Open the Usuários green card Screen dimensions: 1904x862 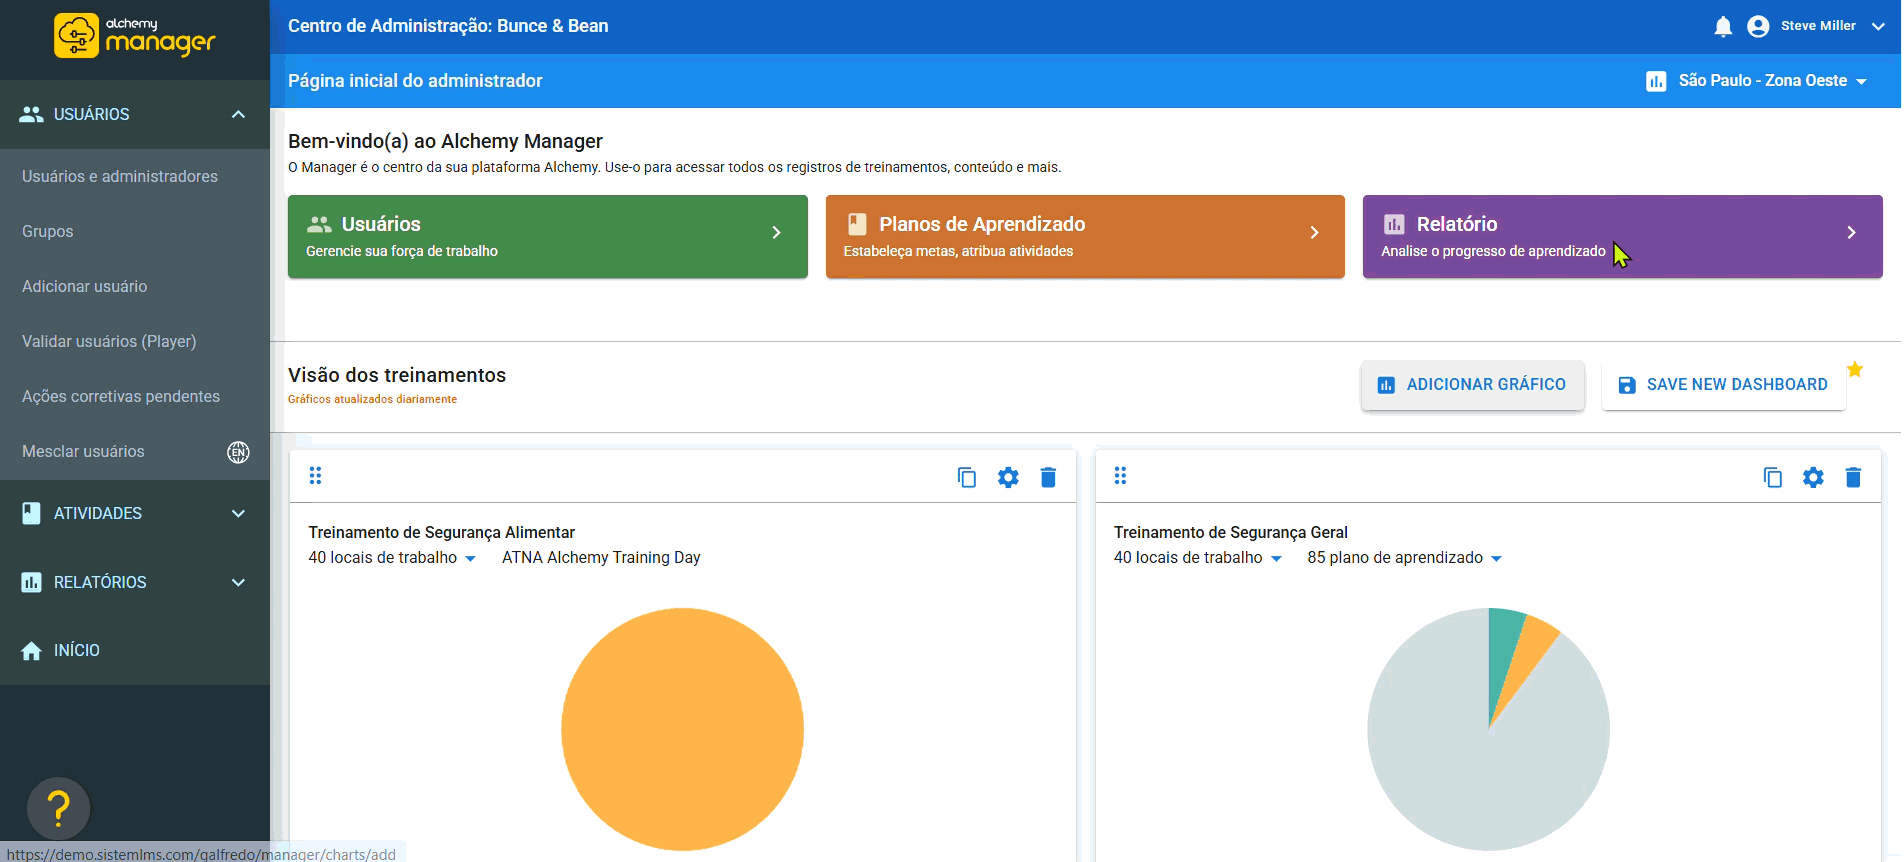click(547, 236)
